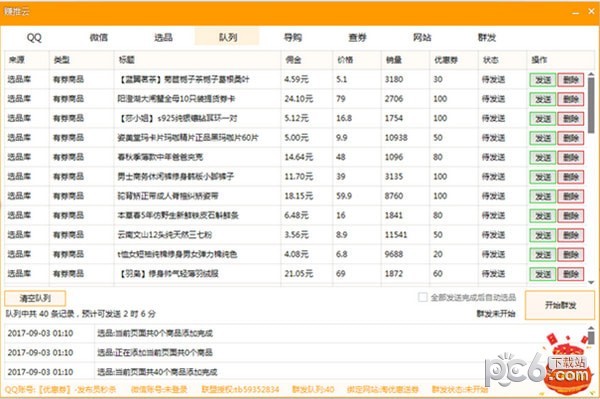Send the 11.70元 commission trousers item
This screenshot has width=600, height=399.
(x=543, y=177)
